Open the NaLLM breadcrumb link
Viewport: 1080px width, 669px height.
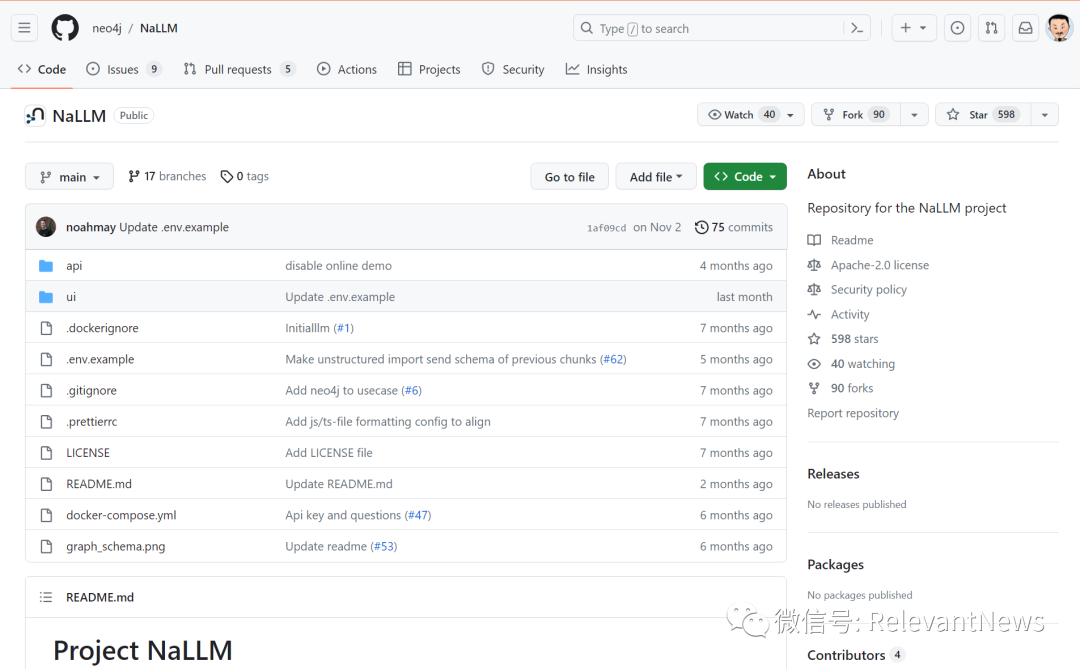tap(158, 28)
